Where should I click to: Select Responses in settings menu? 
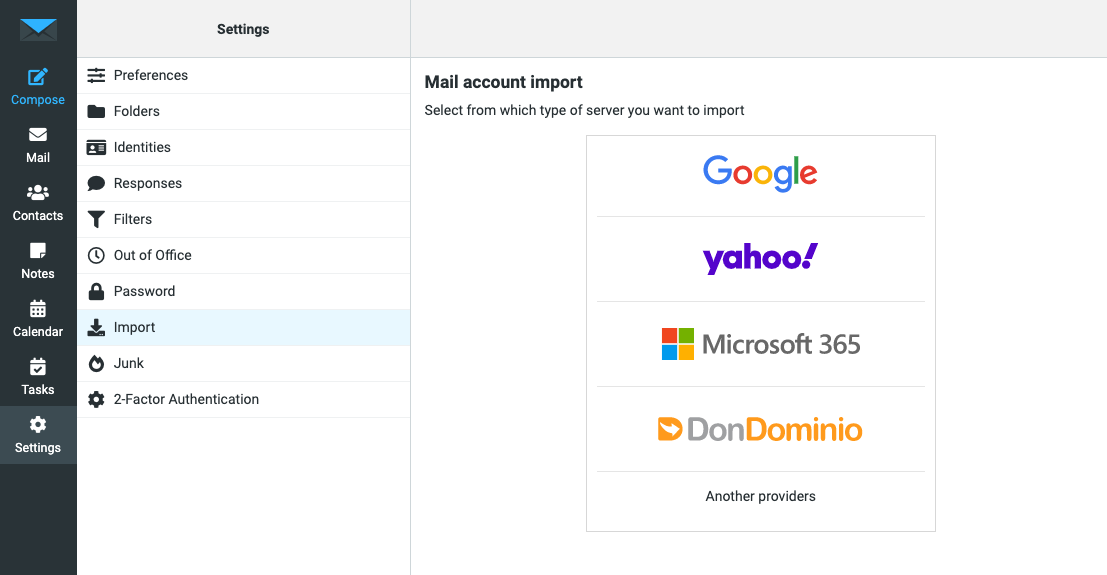244,184
